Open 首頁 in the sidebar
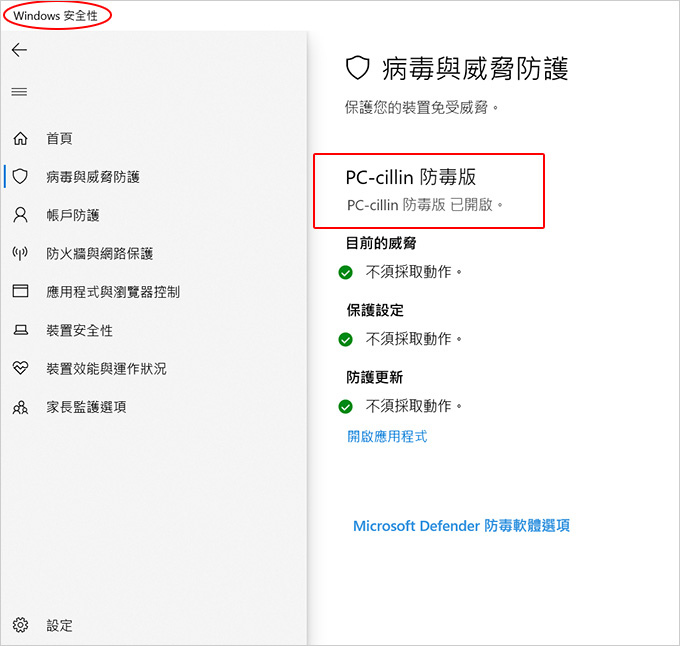Viewport: 680px width, 646px height. (x=59, y=138)
